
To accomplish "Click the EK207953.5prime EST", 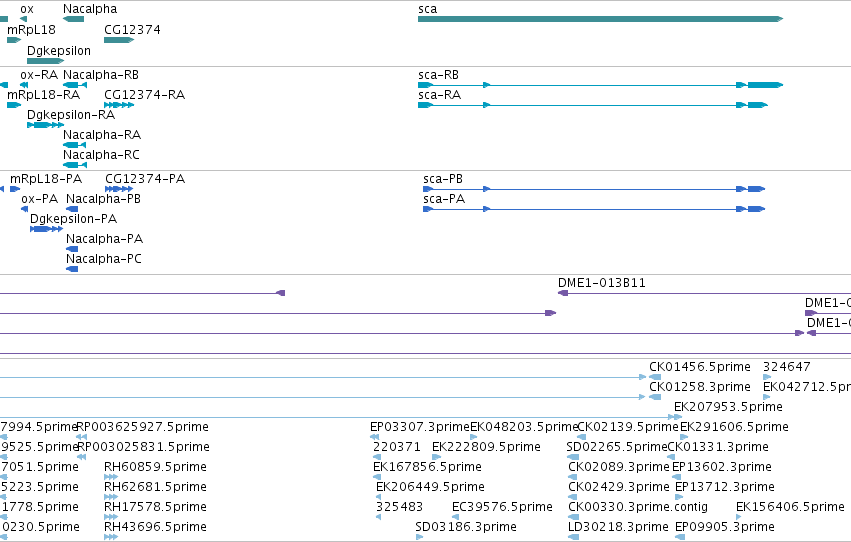I will click(678, 418).
